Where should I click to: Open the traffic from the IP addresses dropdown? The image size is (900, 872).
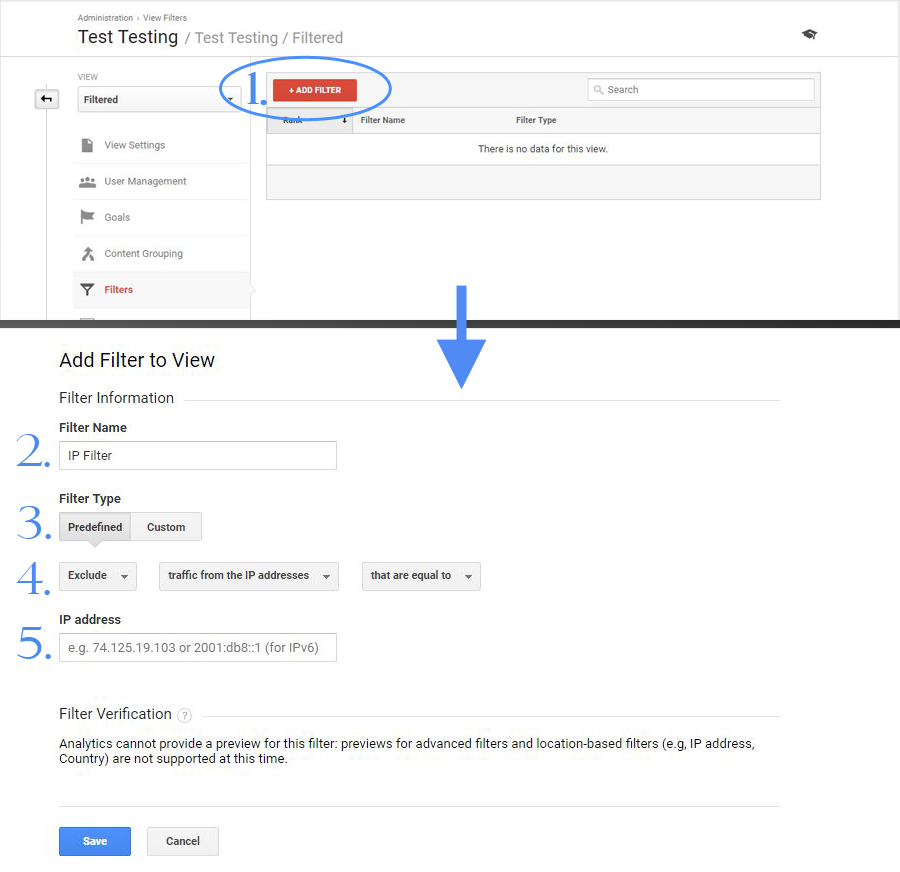[x=248, y=576]
